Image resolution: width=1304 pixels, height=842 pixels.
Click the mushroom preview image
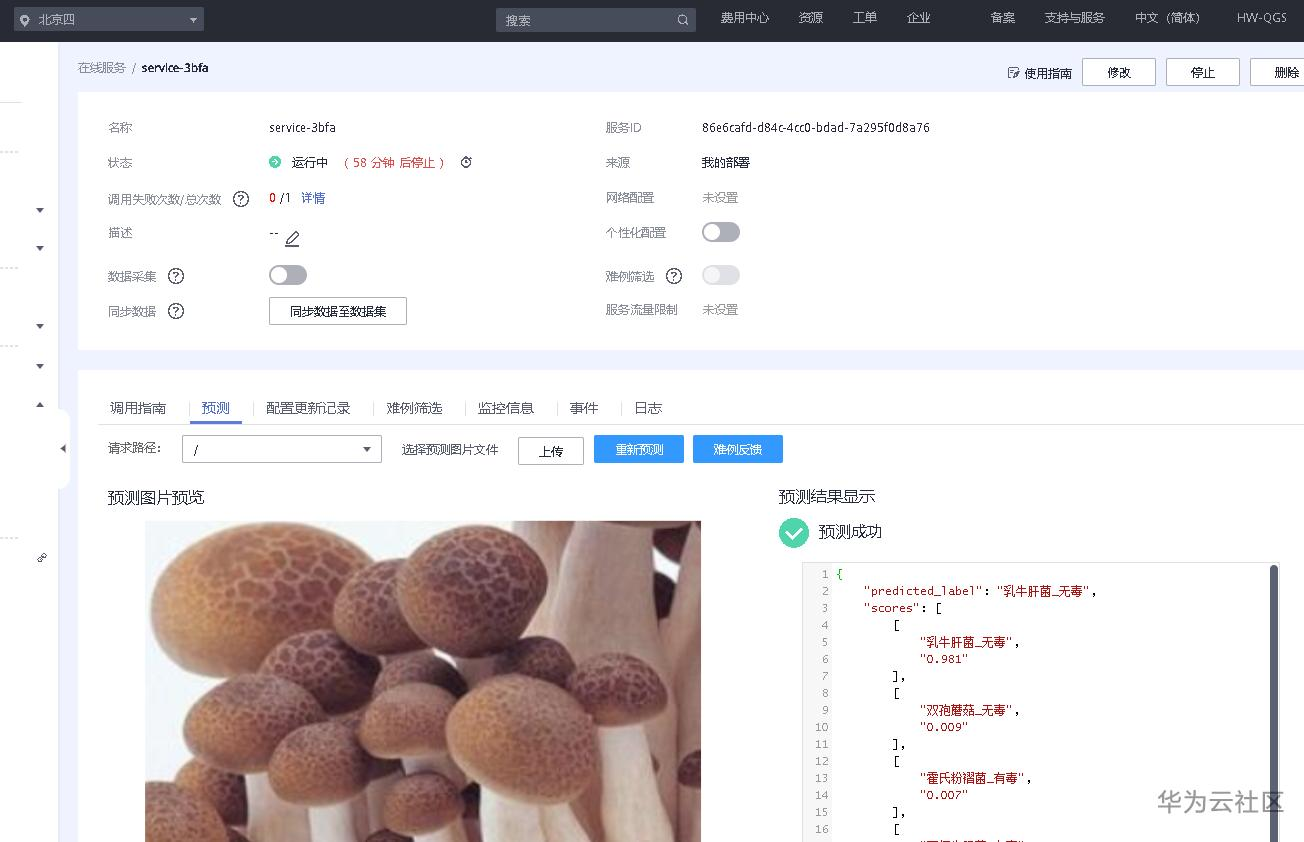point(423,681)
